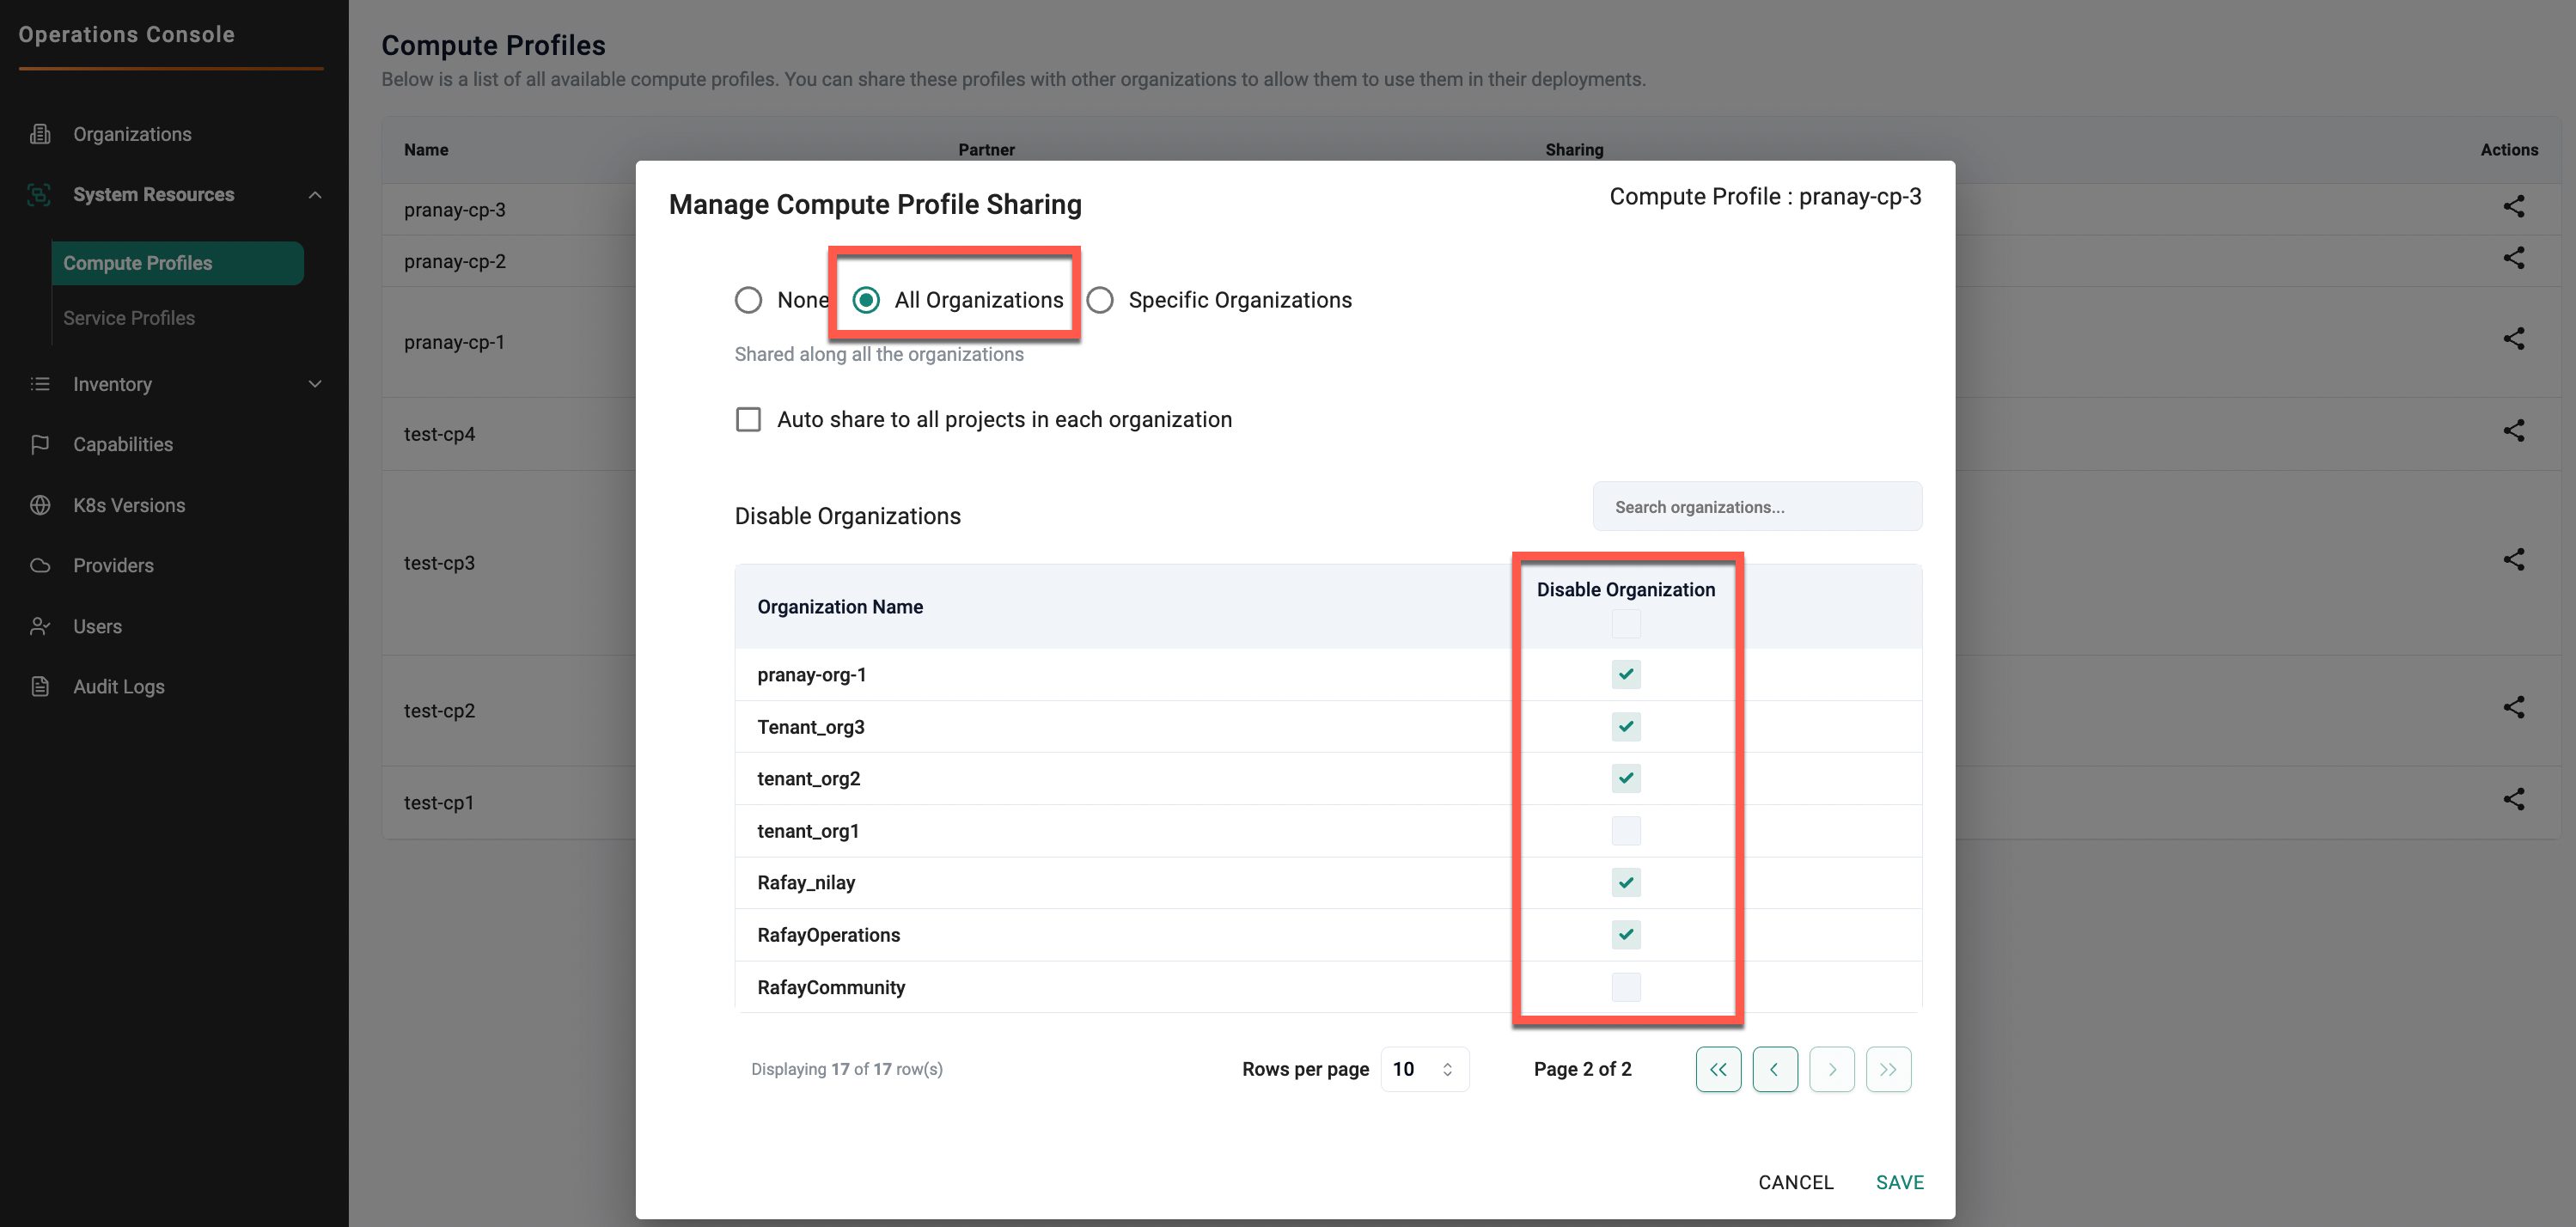
Task: Expand the Inventory menu
Action: point(315,384)
